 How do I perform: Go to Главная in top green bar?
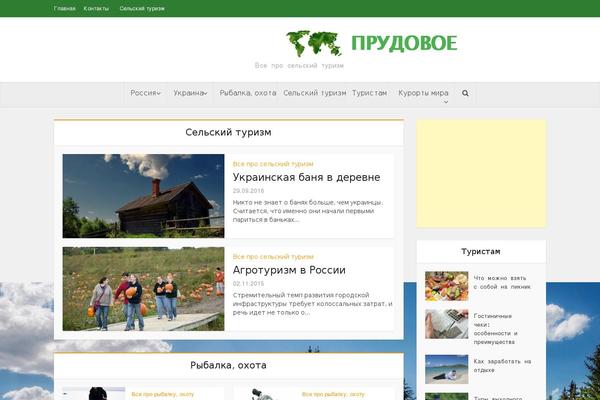click(64, 8)
